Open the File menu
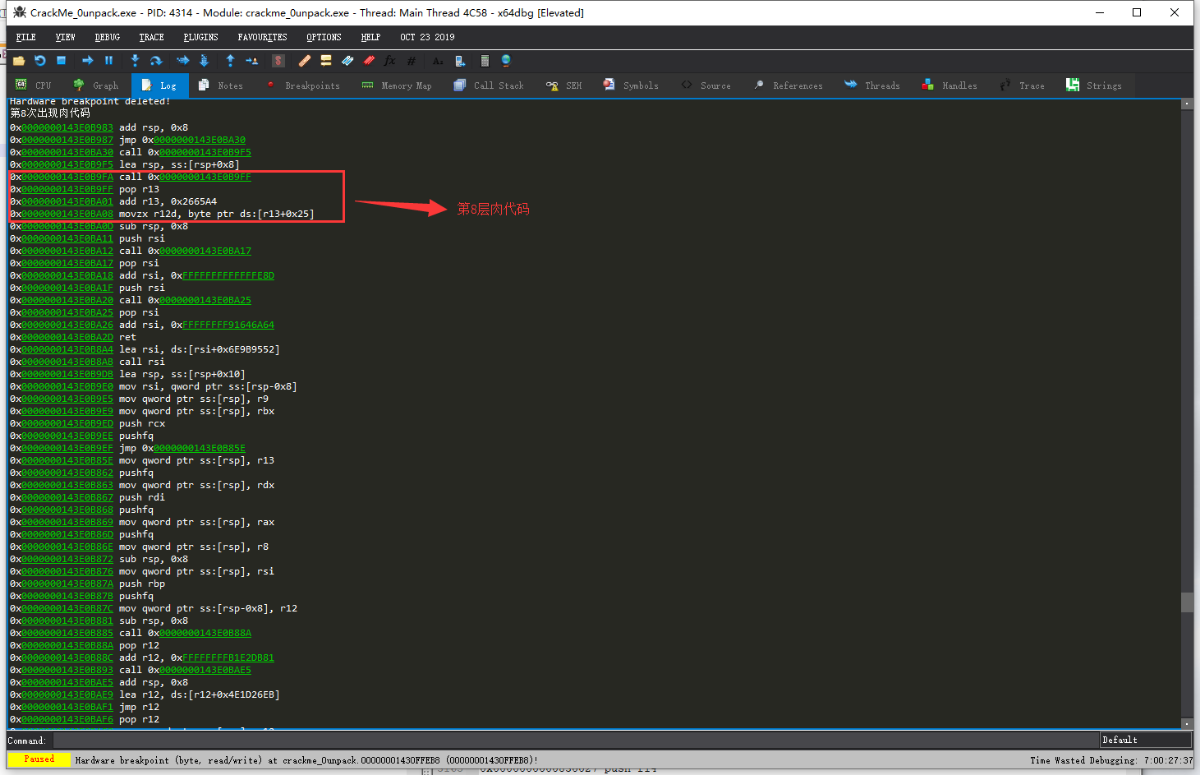The image size is (1200, 775). click(x=26, y=37)
